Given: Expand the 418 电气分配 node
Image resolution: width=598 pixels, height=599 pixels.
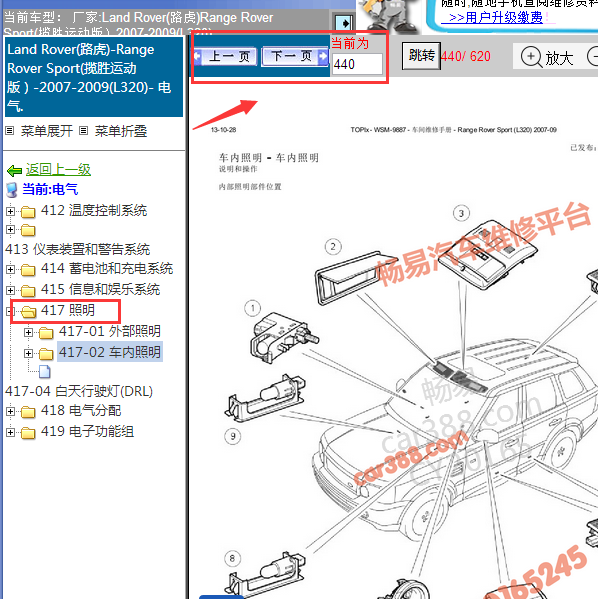Looking at the screenshot, I should pyautogui.click(x=10, y=411).
